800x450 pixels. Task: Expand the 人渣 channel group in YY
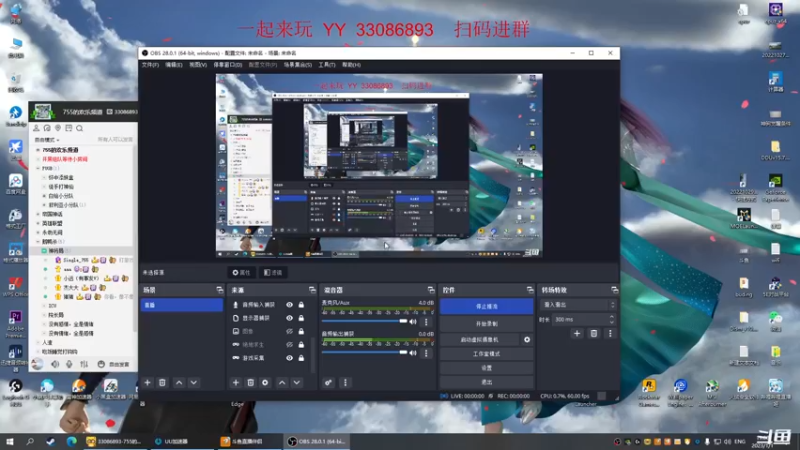pos(38,343)
